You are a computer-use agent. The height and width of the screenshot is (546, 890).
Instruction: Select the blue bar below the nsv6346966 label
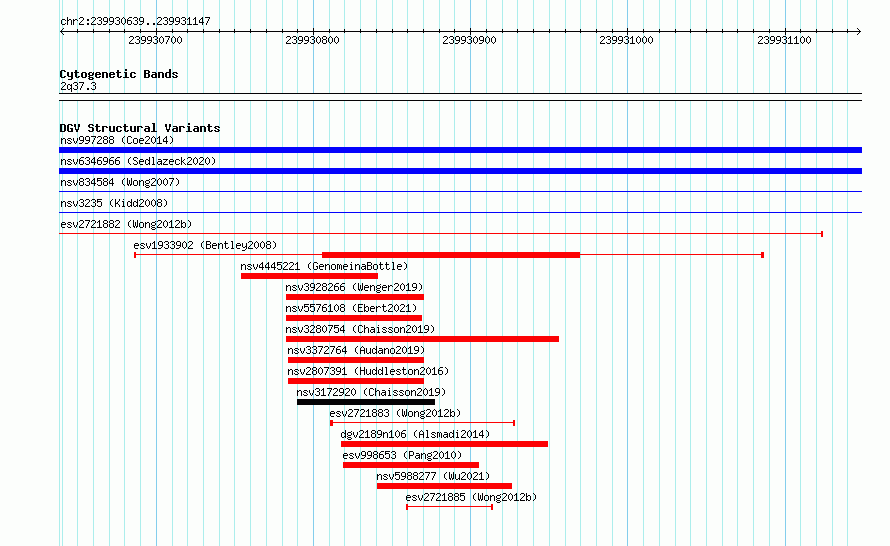pos(460,171)
